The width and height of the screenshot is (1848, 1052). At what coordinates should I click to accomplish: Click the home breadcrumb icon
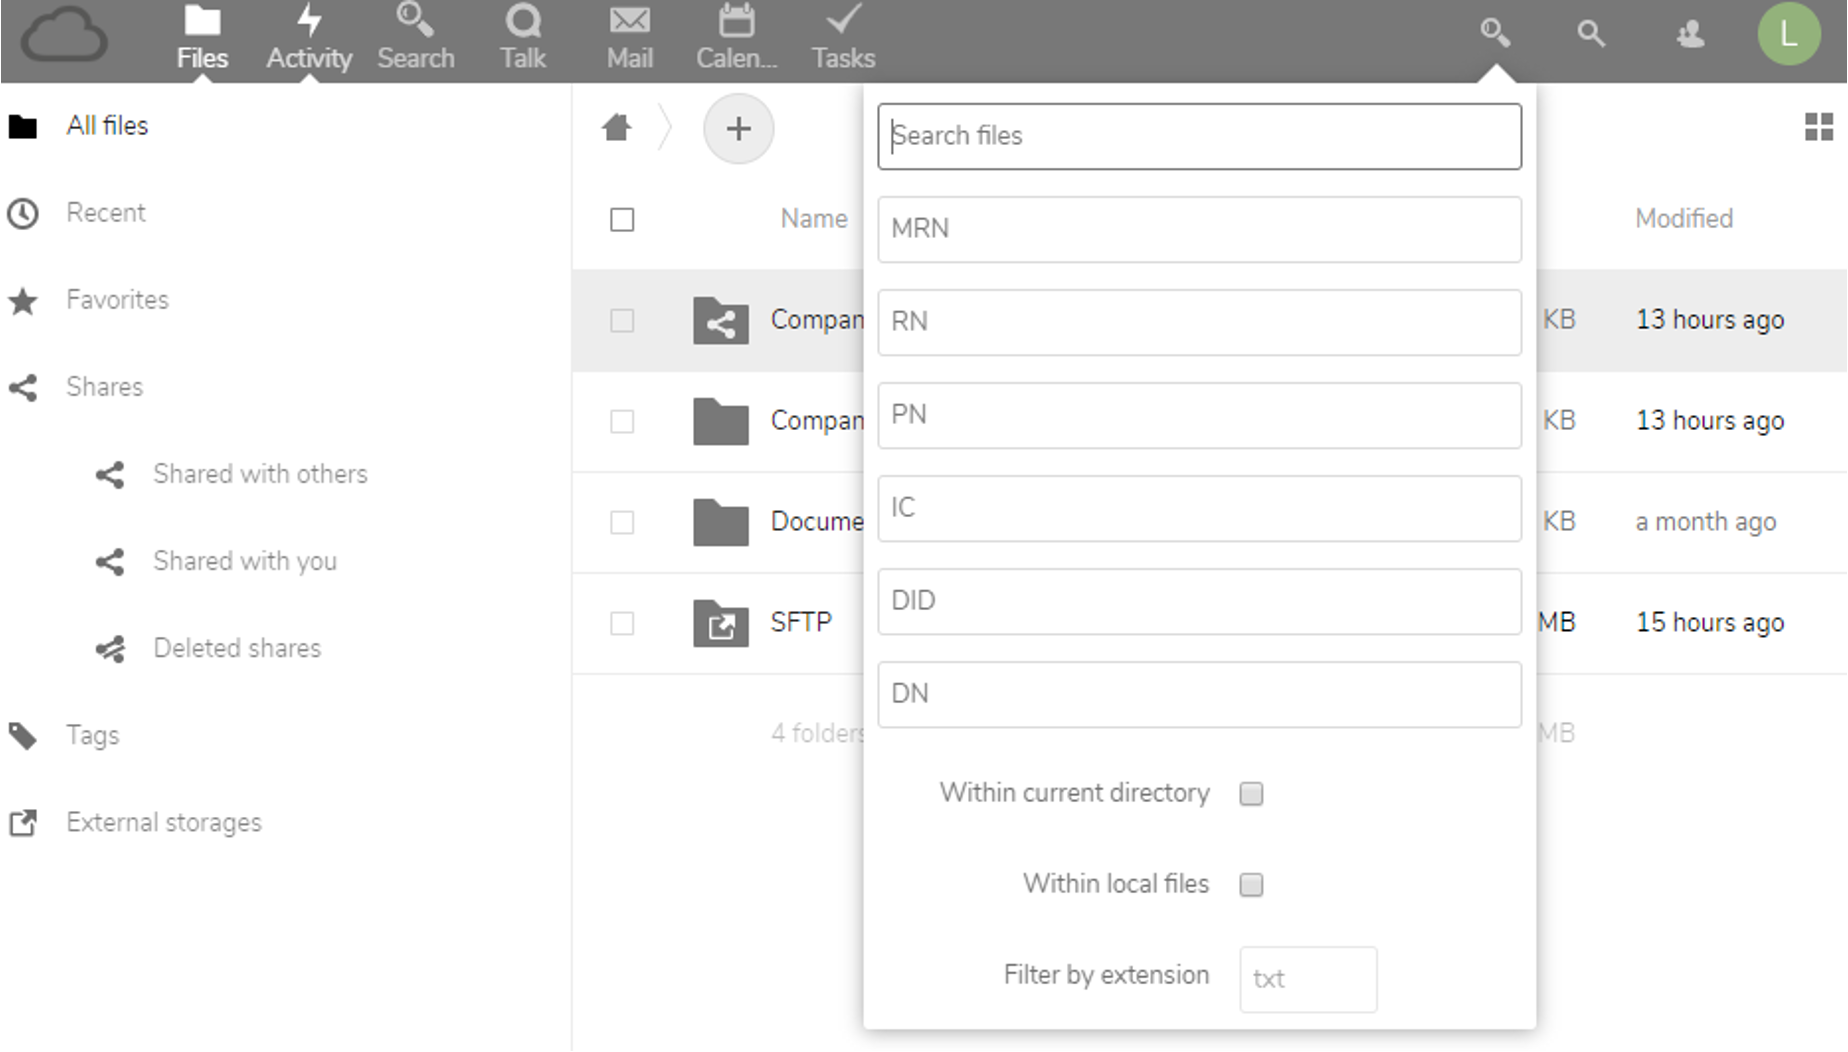(617, 128)
